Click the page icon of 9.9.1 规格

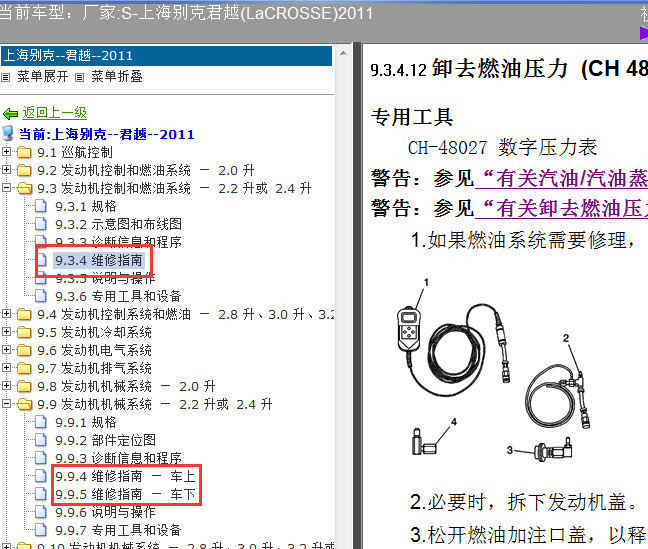40,422
